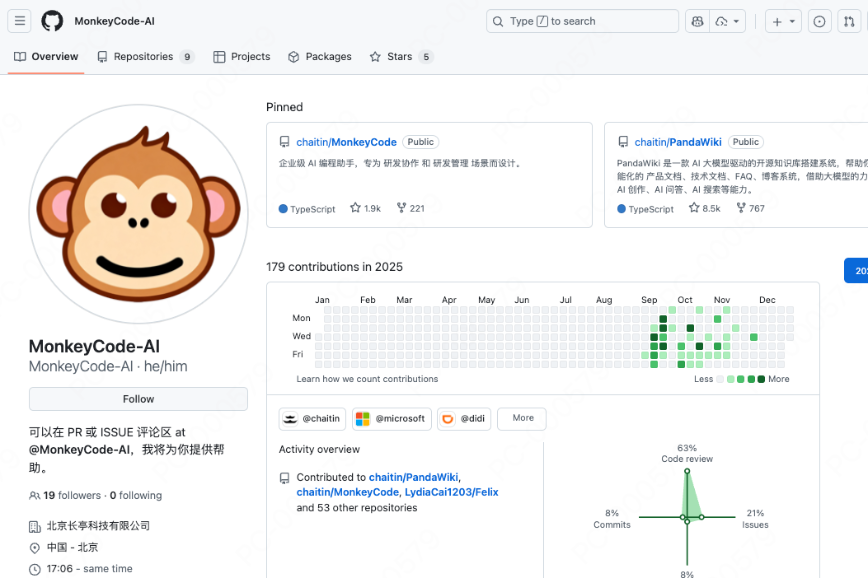The height and width of the screenshot is (578, 868).
Task: Click the TypeScript label on MonkeyCode card
Action: [313, 209]
